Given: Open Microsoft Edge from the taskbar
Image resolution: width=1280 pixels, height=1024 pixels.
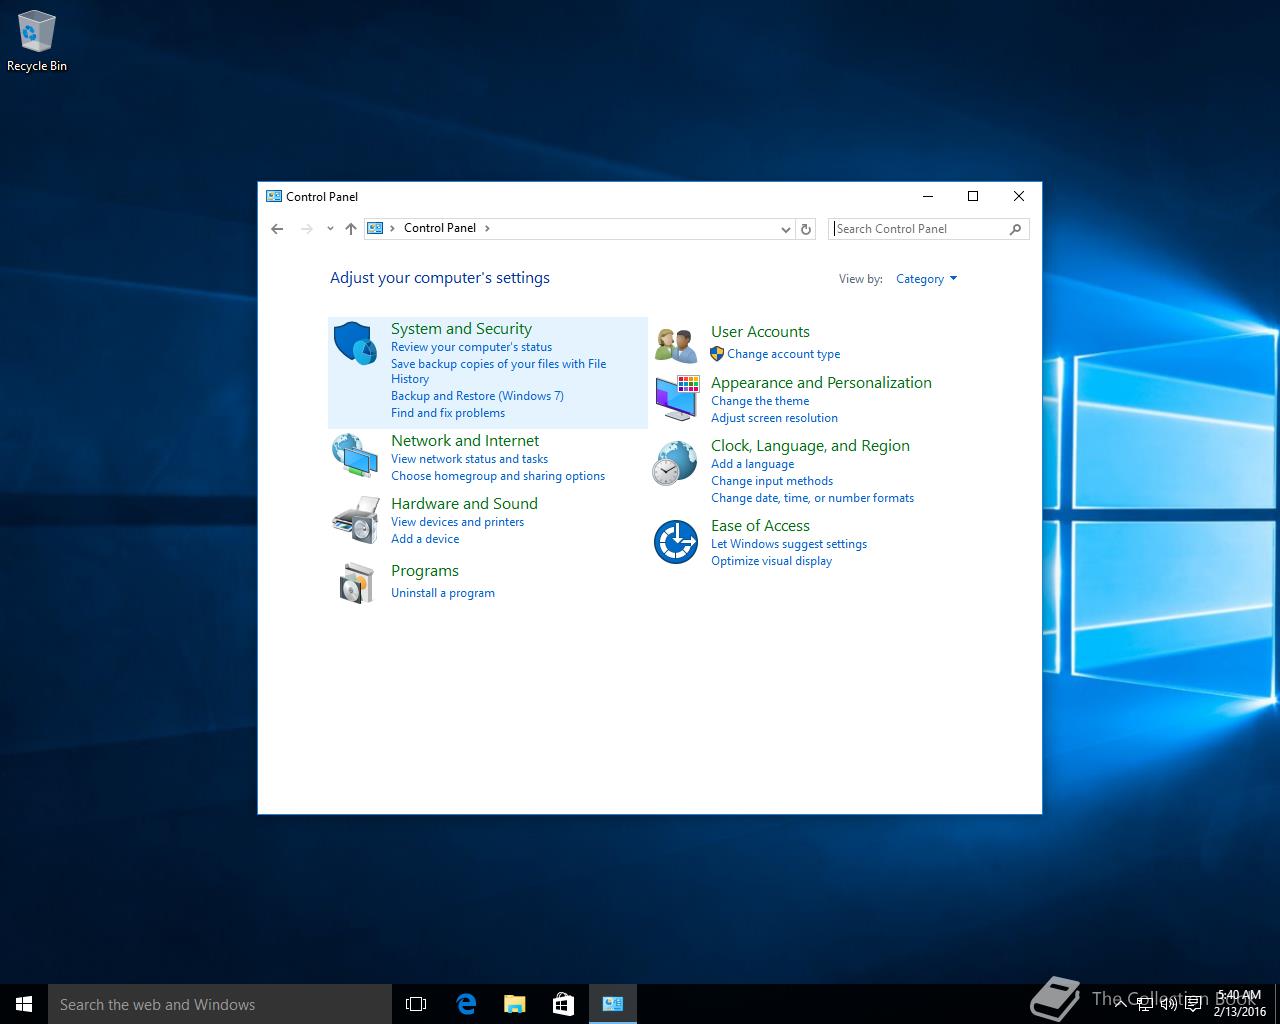Looking at the screenshot, I should (466, 1004).
